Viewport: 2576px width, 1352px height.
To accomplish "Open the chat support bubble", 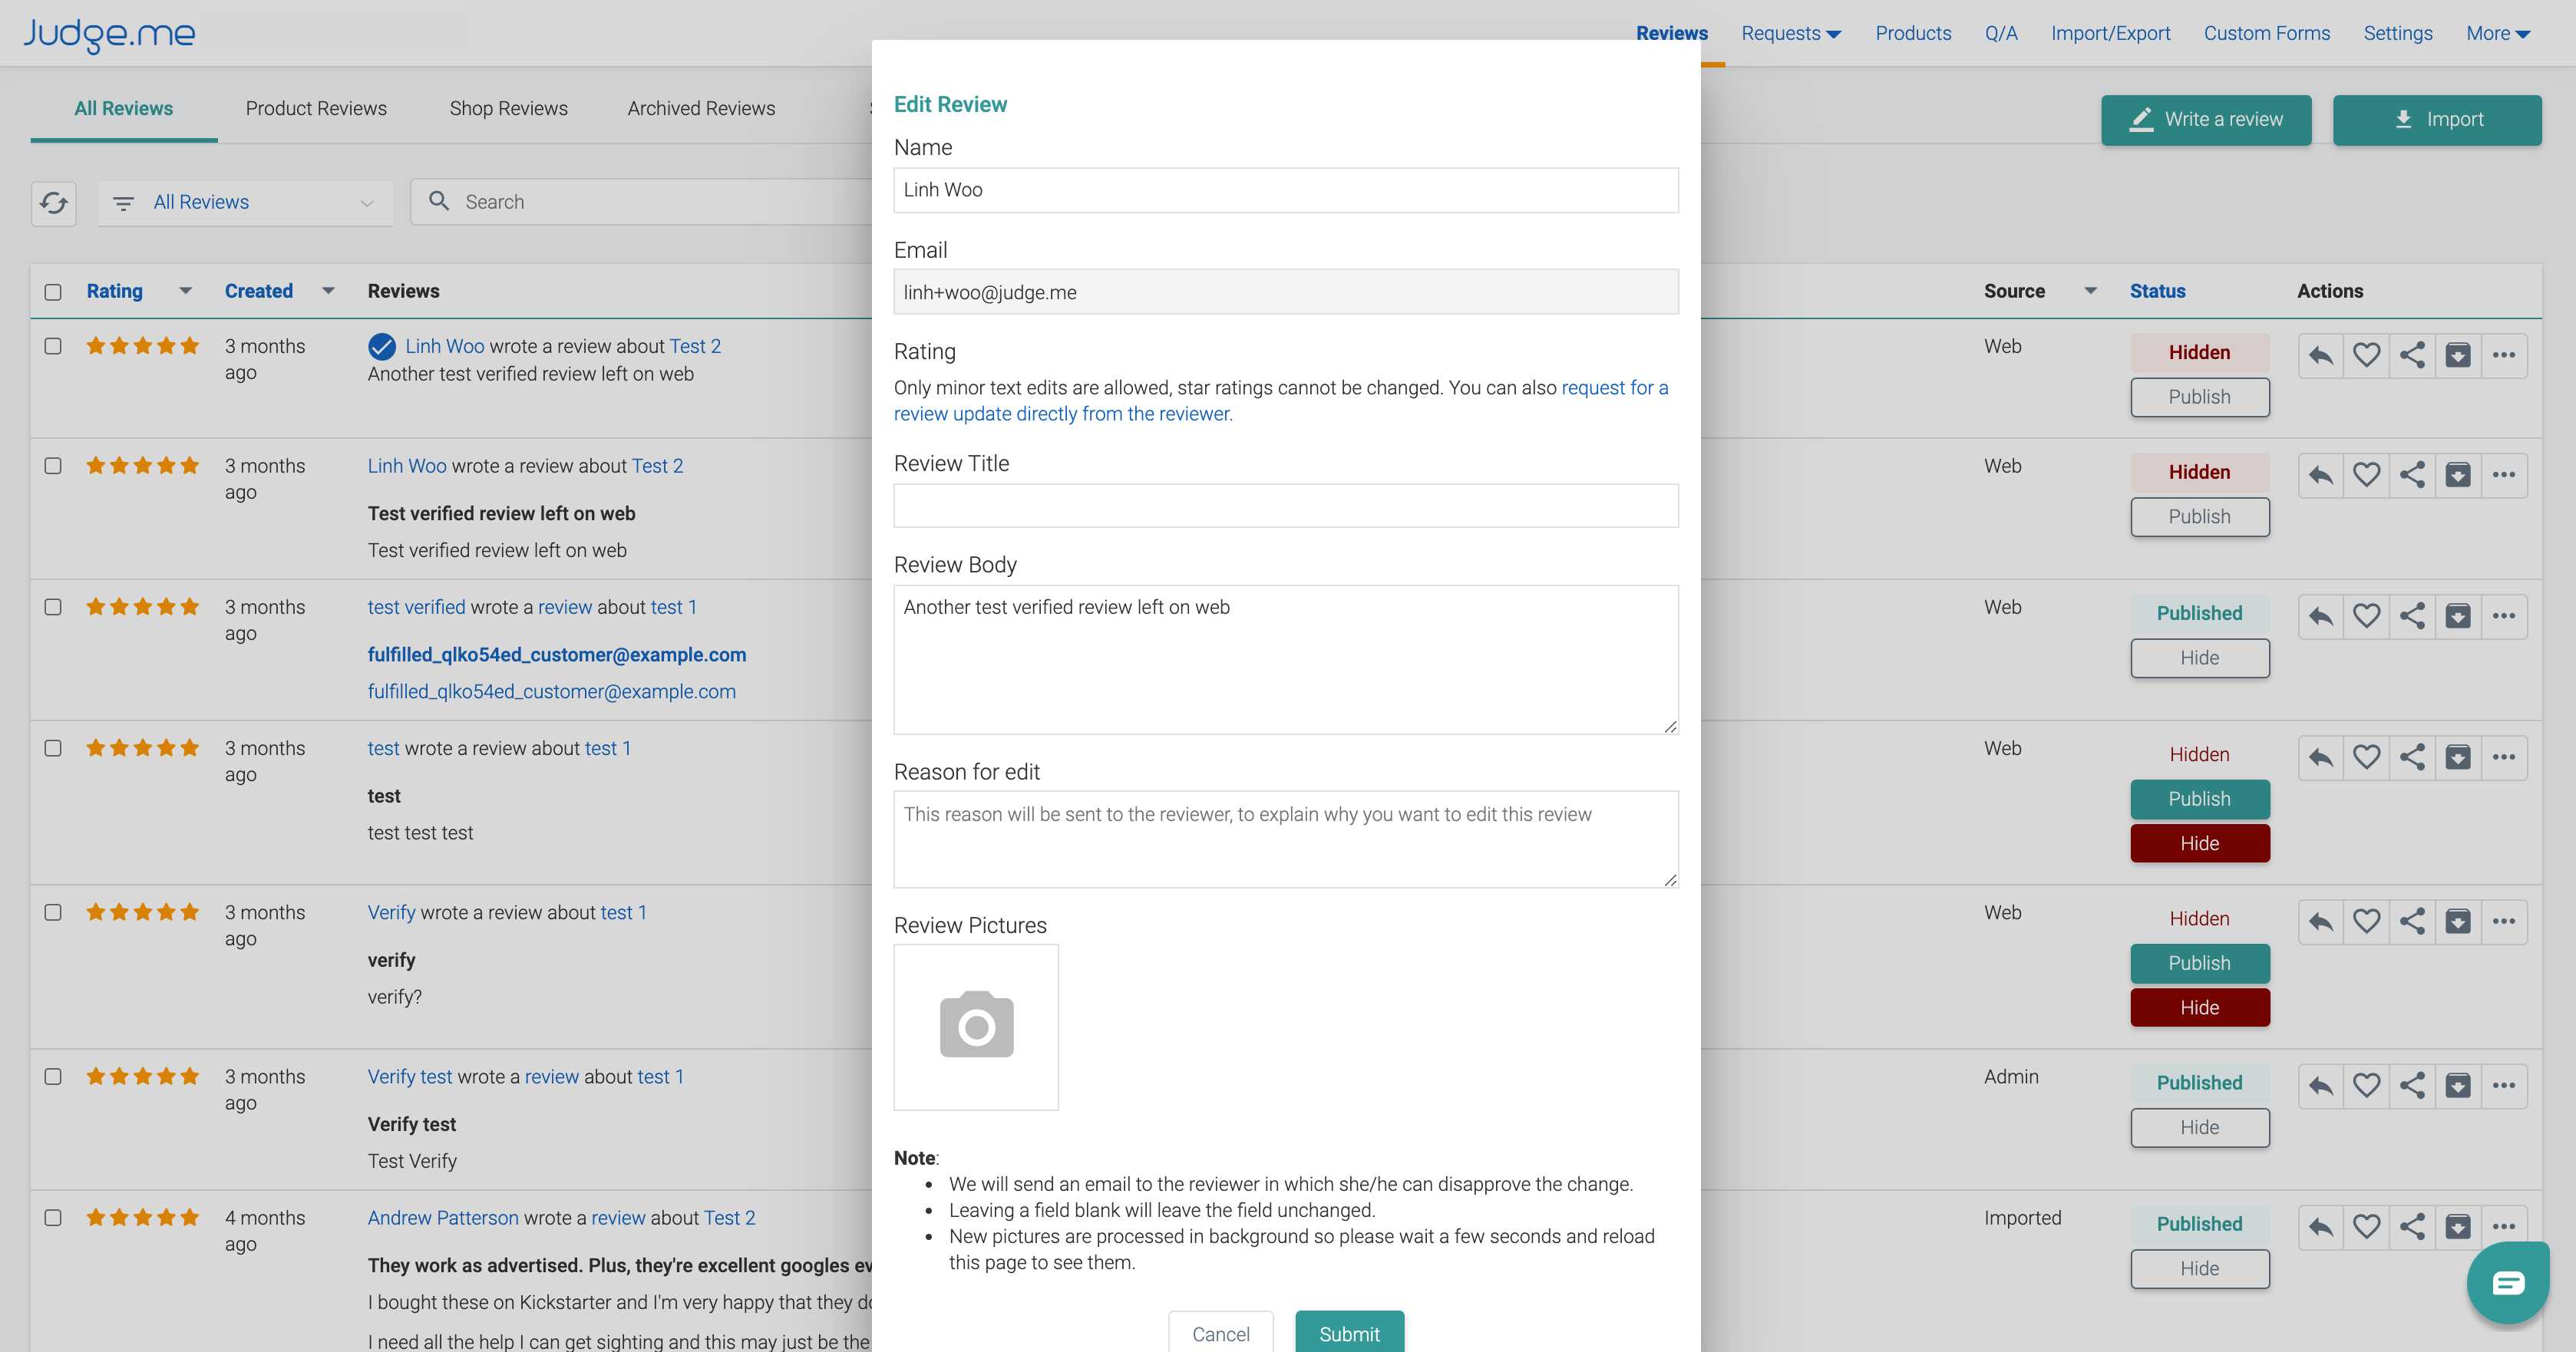I will click(2508, 1282).
